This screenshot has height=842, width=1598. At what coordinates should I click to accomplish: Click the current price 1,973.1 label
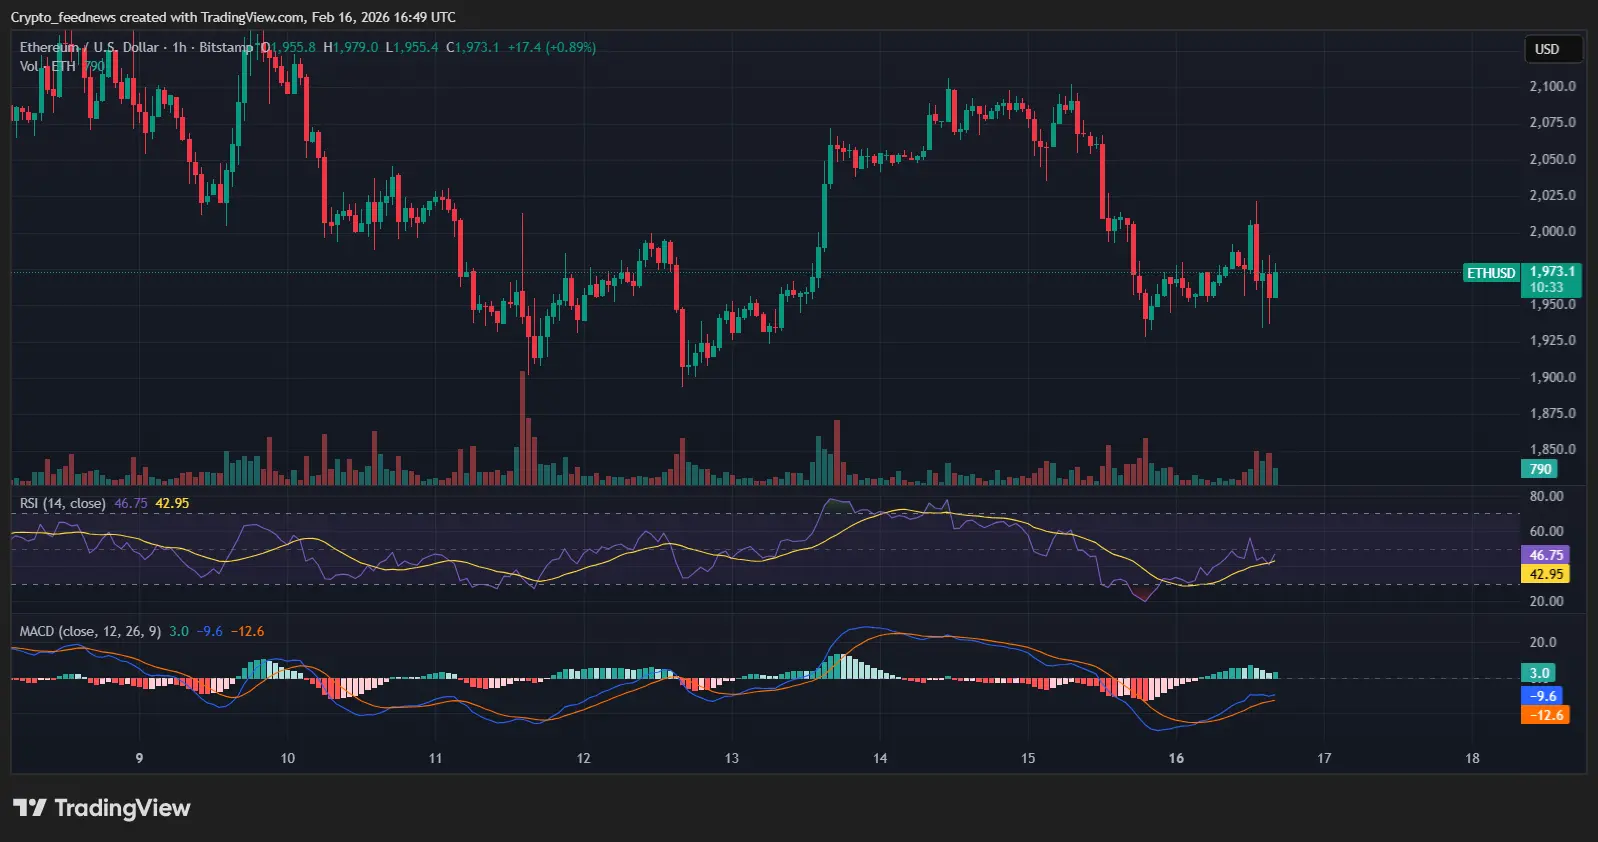coord(1552,272)
